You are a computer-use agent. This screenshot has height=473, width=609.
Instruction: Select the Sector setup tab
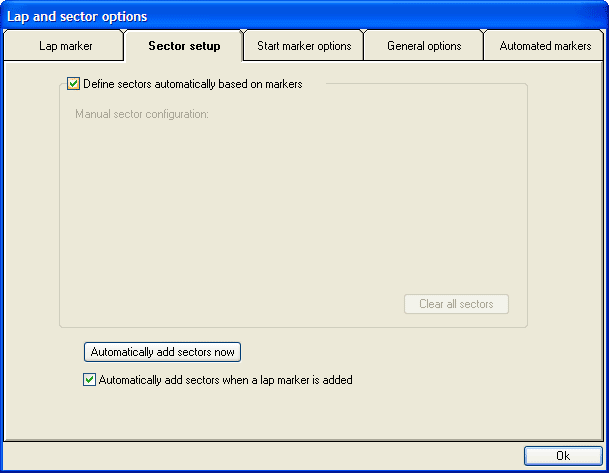pos(184,46)
